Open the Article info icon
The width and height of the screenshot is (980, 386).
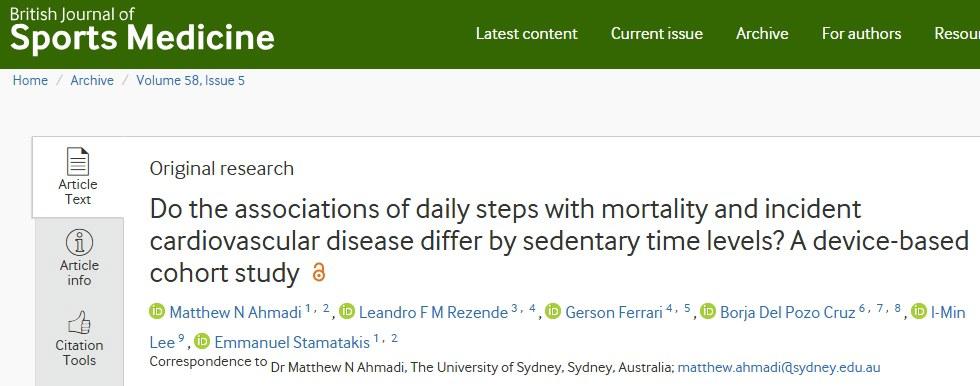(x=79, y=242)
